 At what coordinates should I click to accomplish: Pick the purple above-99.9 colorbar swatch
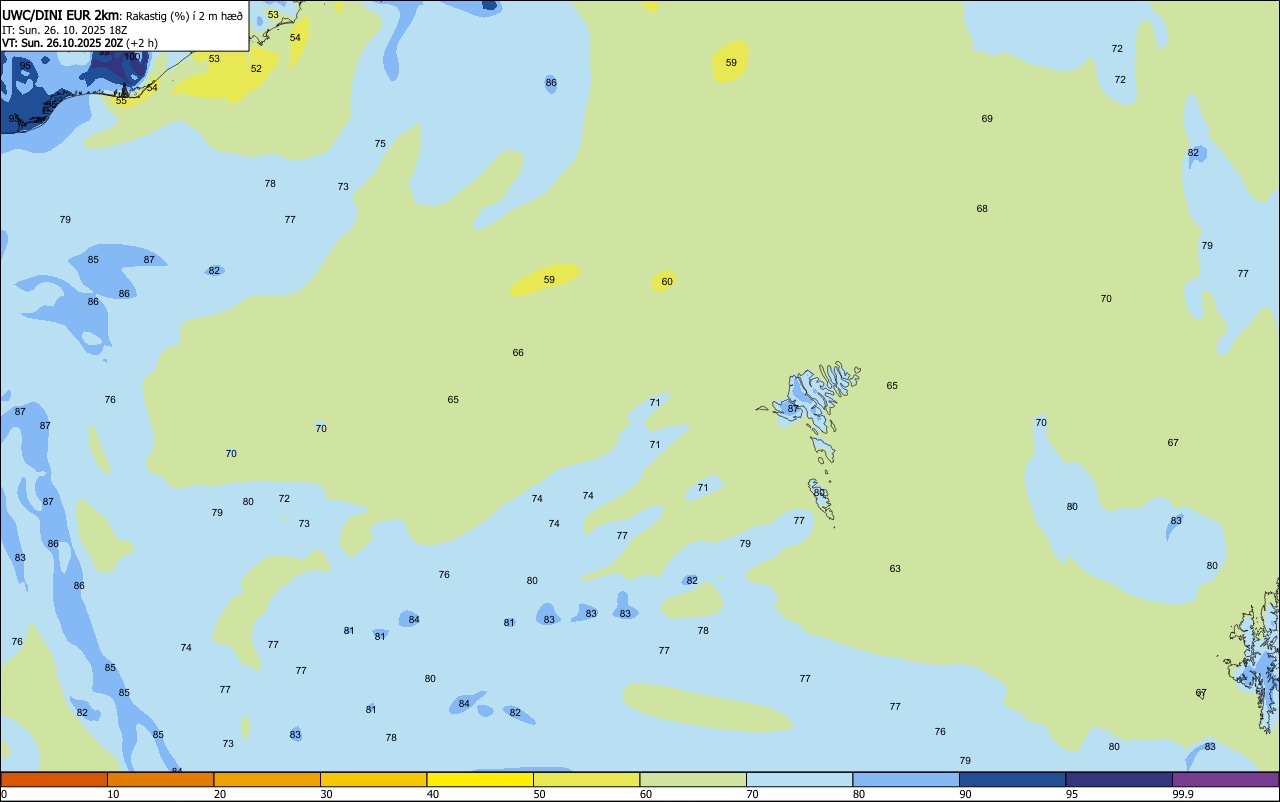(x=1225, y=779)
